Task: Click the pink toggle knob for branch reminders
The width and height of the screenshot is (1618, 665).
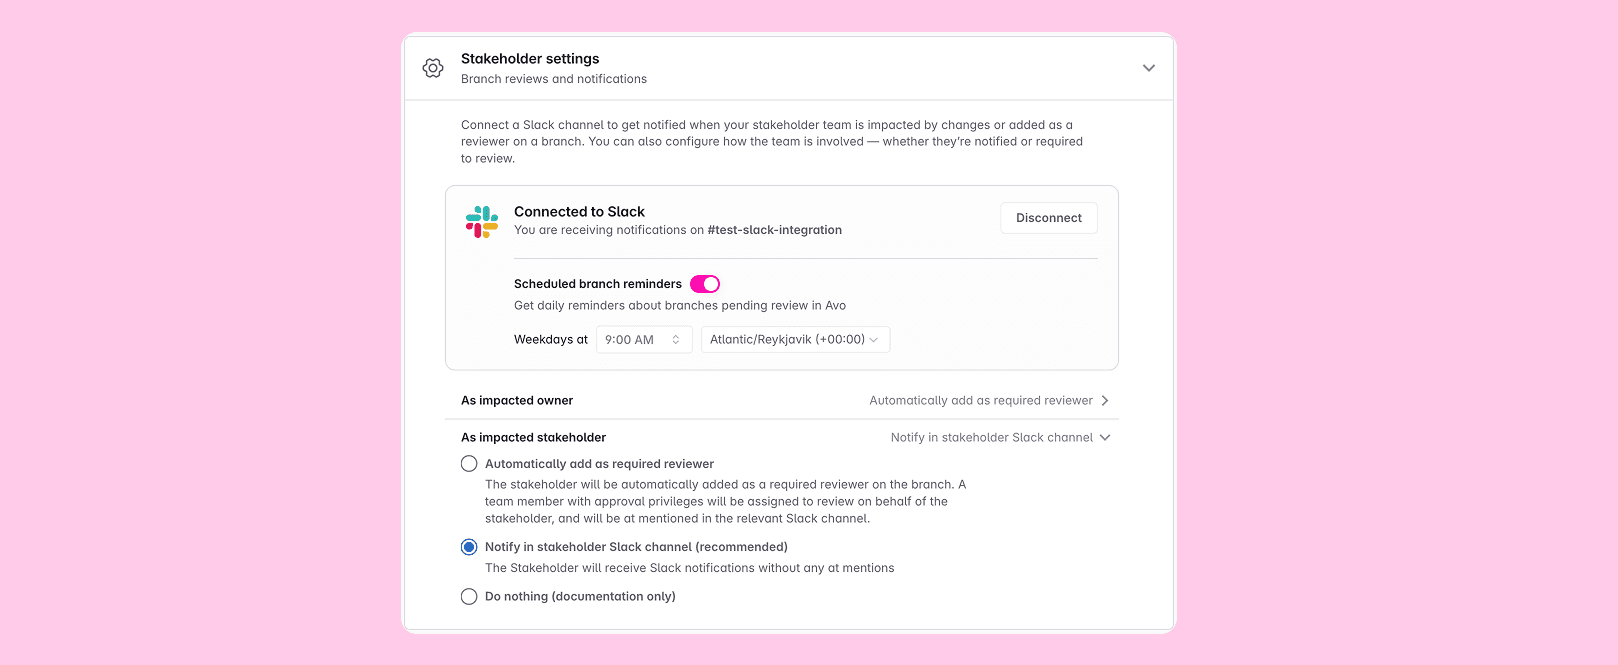Action: (710, 284)
